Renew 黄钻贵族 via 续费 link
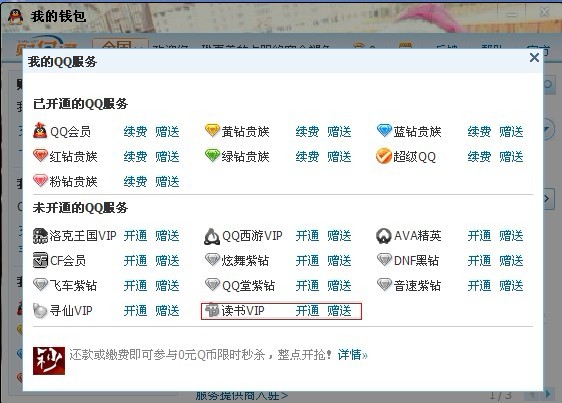This screenshot has height=403, width=562. (x=308, y=132)
